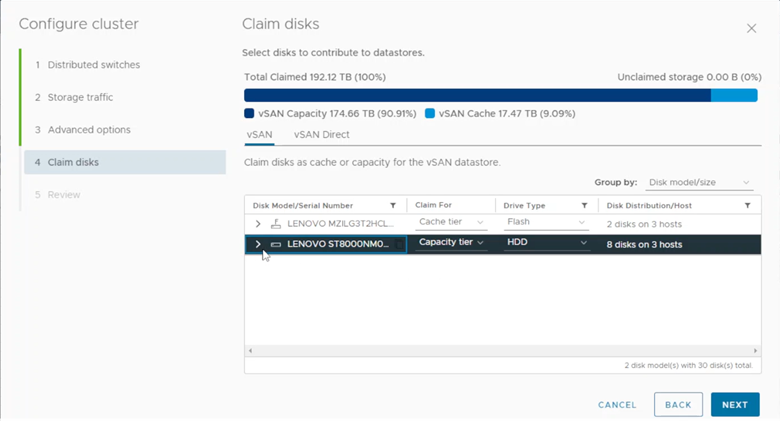Open Claim For dropdown showing Cache tier

pyautogui.click(x=451, y=222)
